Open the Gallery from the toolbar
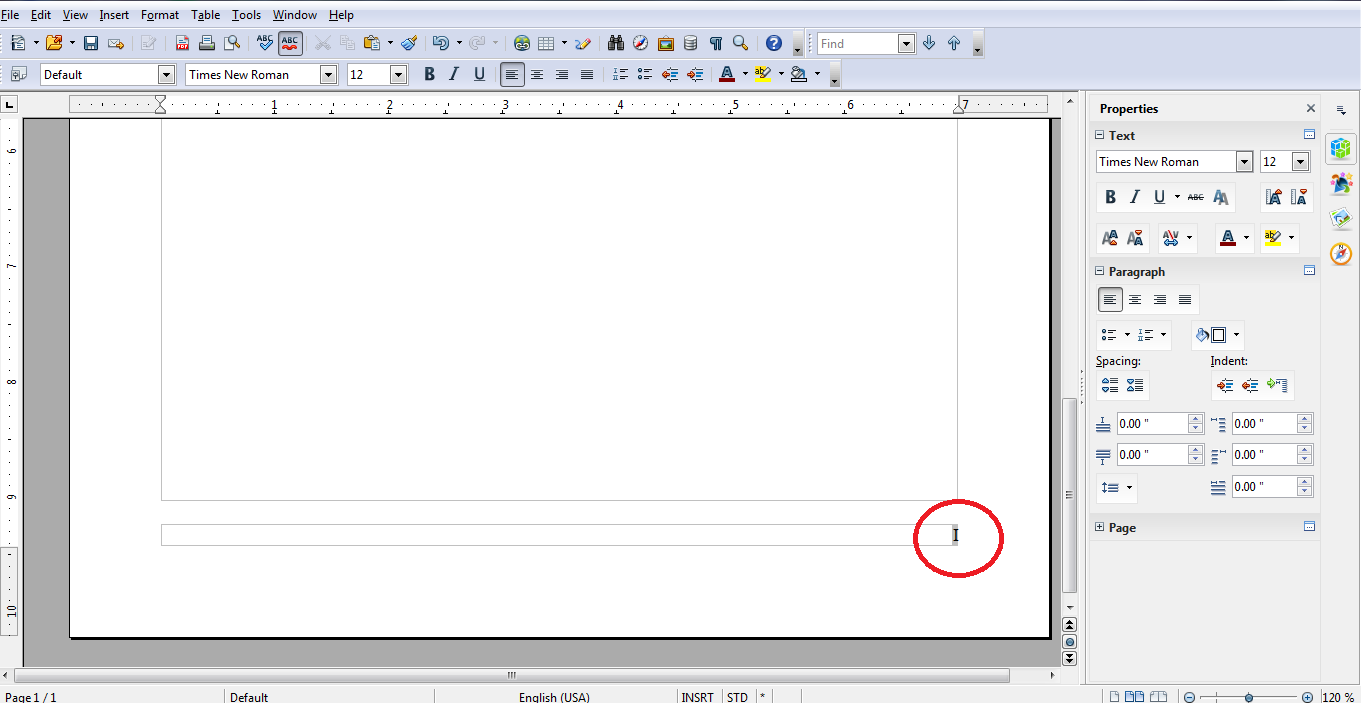Viewport: 1361px width, 703px height. [x=665, y=43]
